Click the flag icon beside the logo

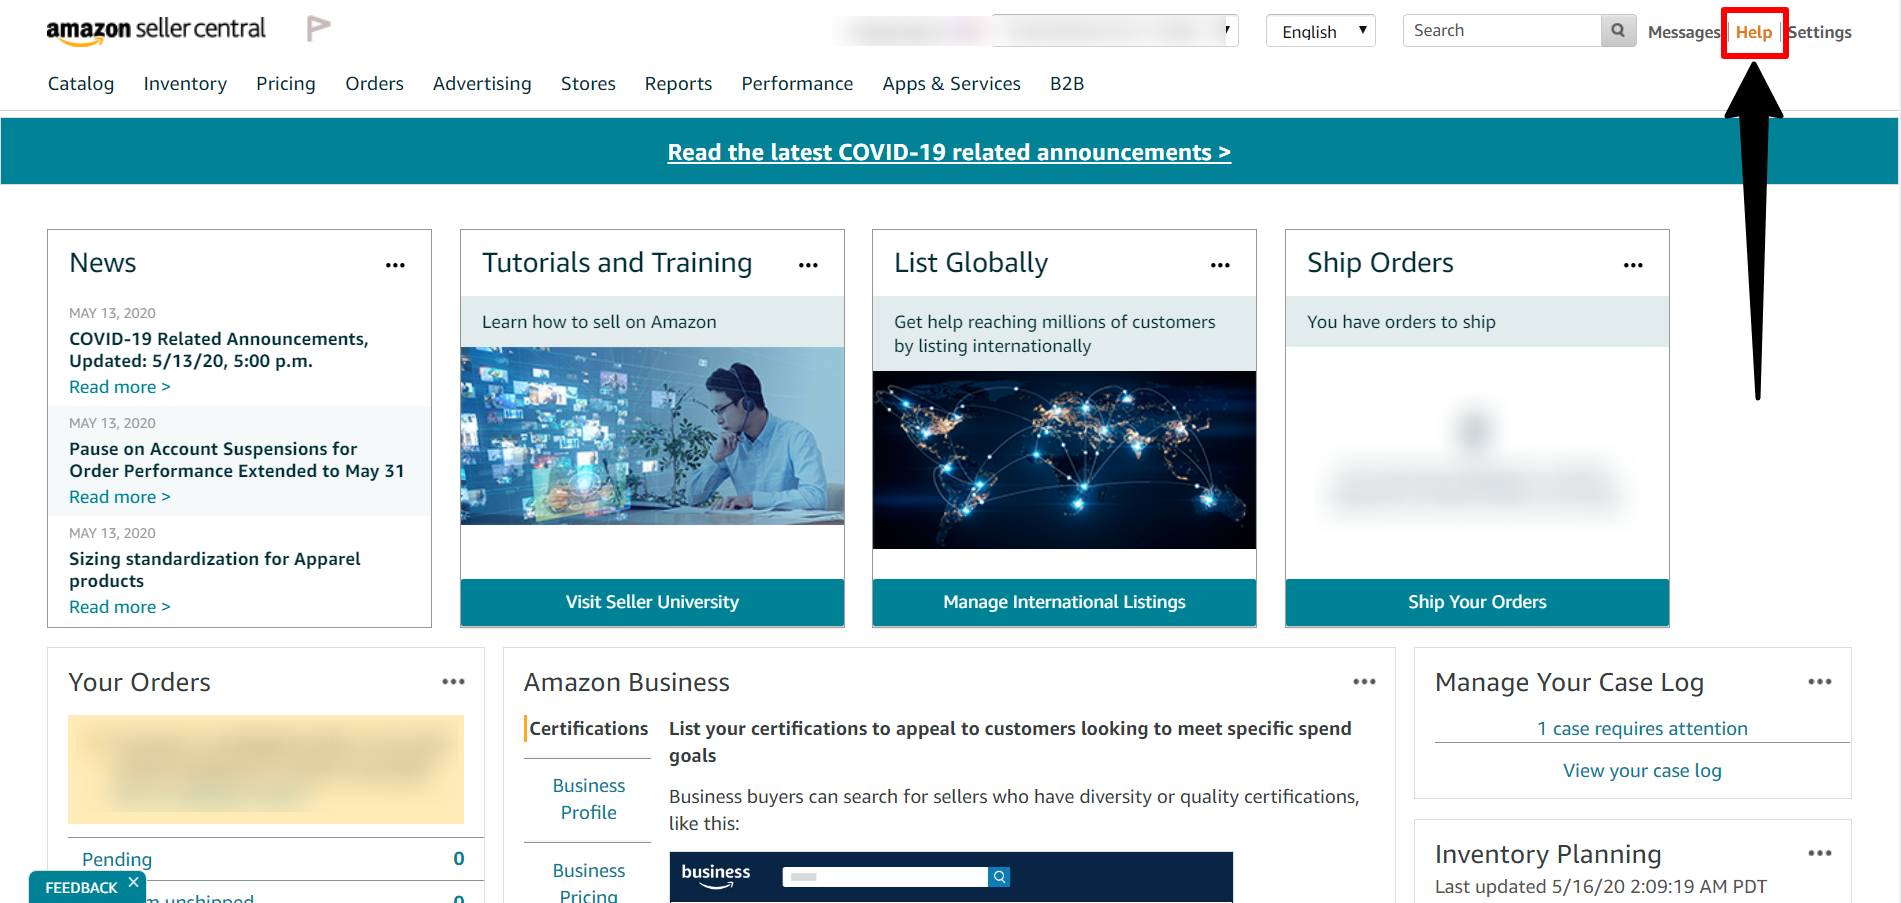click(x=318, y=29)
